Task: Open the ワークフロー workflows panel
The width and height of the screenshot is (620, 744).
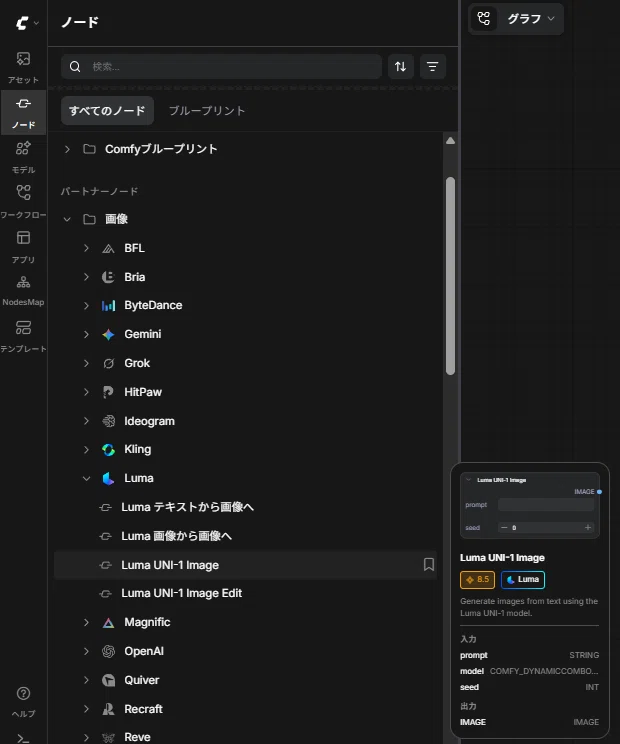Action: pyautogui.click(x=23, y=202)
